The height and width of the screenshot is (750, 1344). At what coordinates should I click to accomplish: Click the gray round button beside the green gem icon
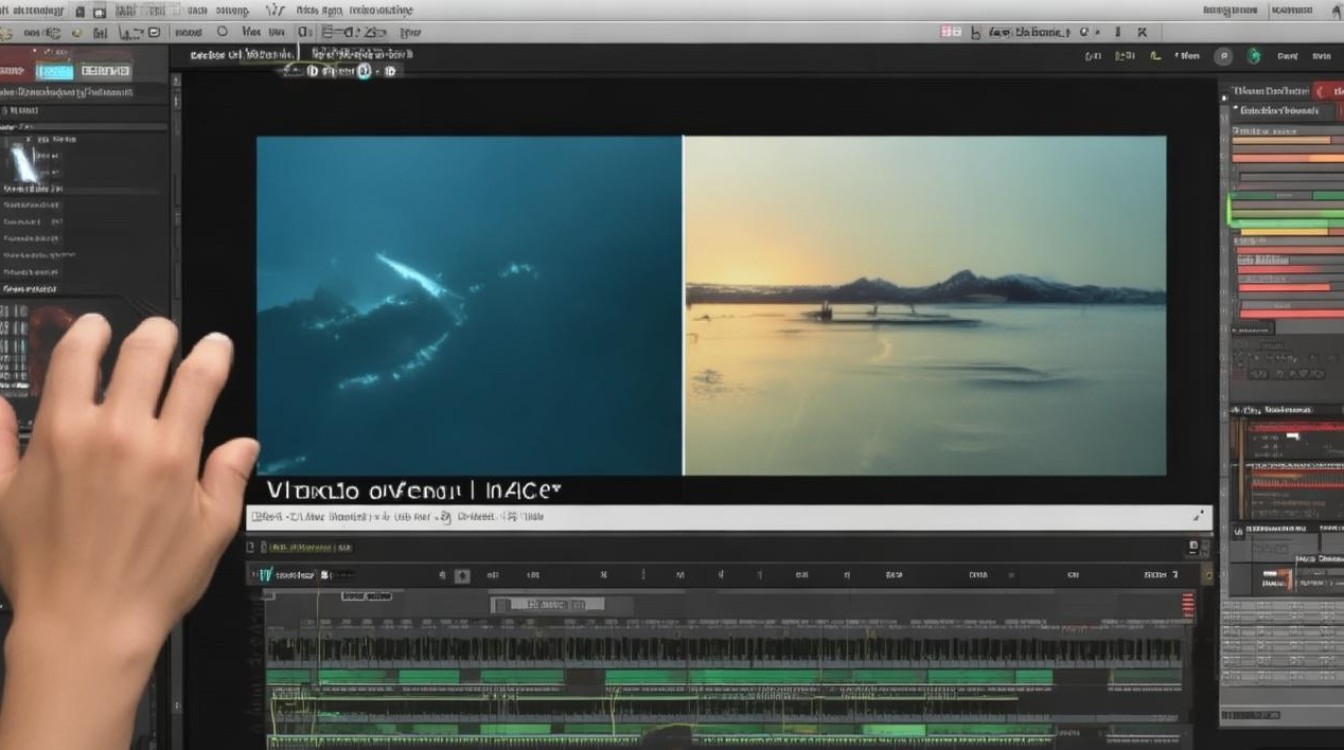1223,57
